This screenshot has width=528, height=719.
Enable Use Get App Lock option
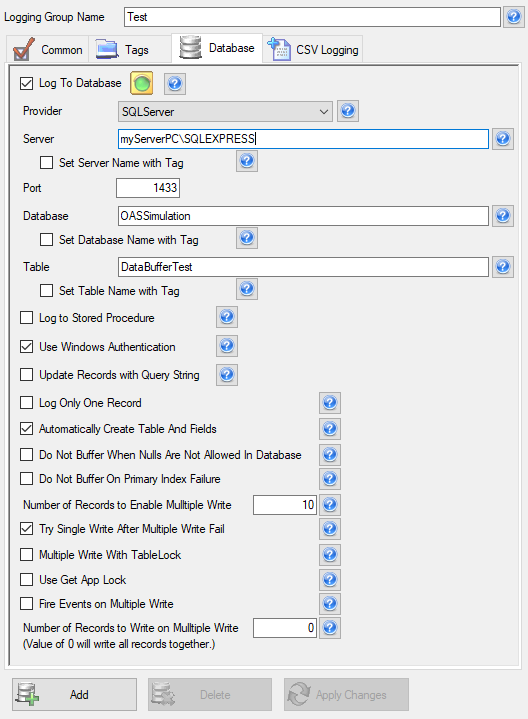27,580
